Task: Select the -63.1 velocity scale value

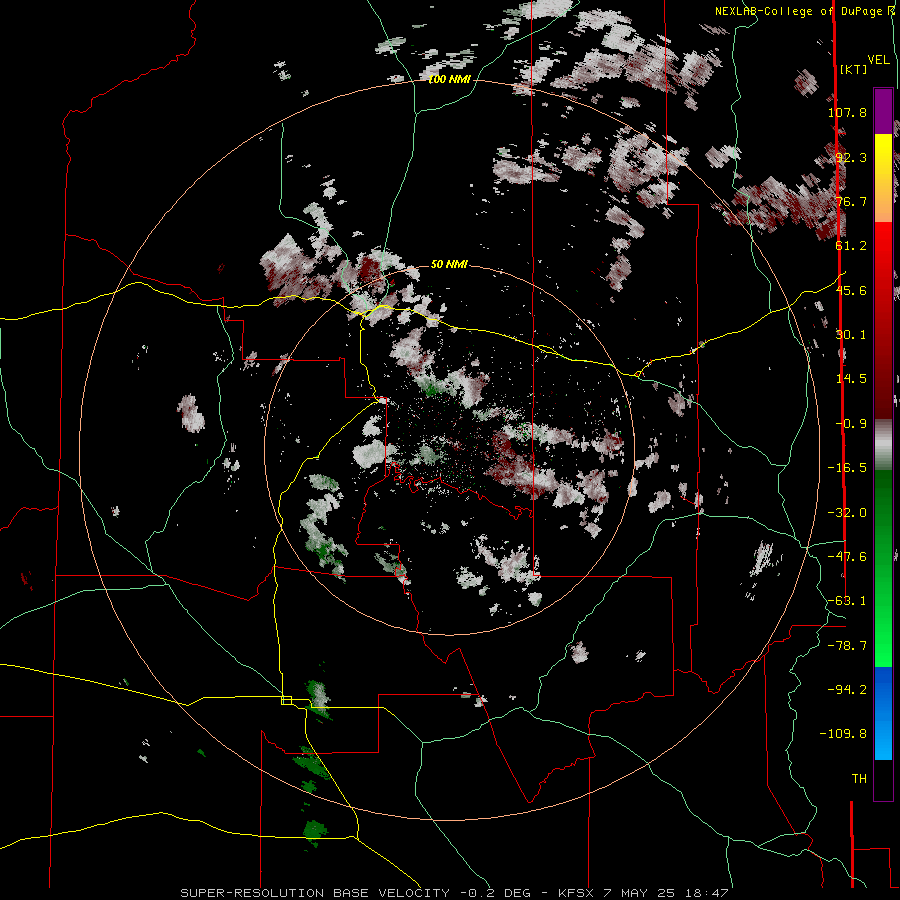Action: point(847,601)
